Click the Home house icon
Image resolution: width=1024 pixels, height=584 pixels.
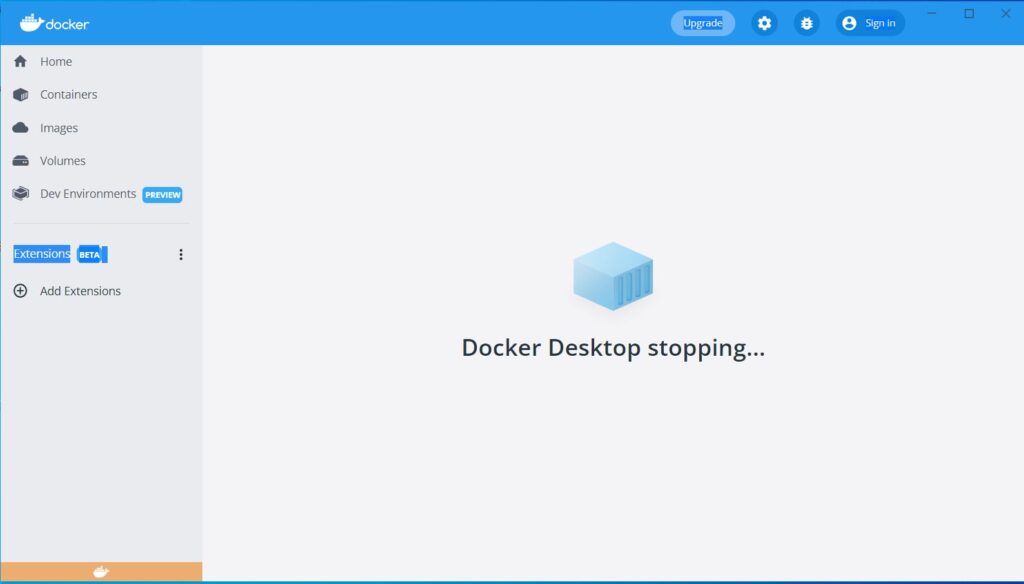click(x=20, y=61)
